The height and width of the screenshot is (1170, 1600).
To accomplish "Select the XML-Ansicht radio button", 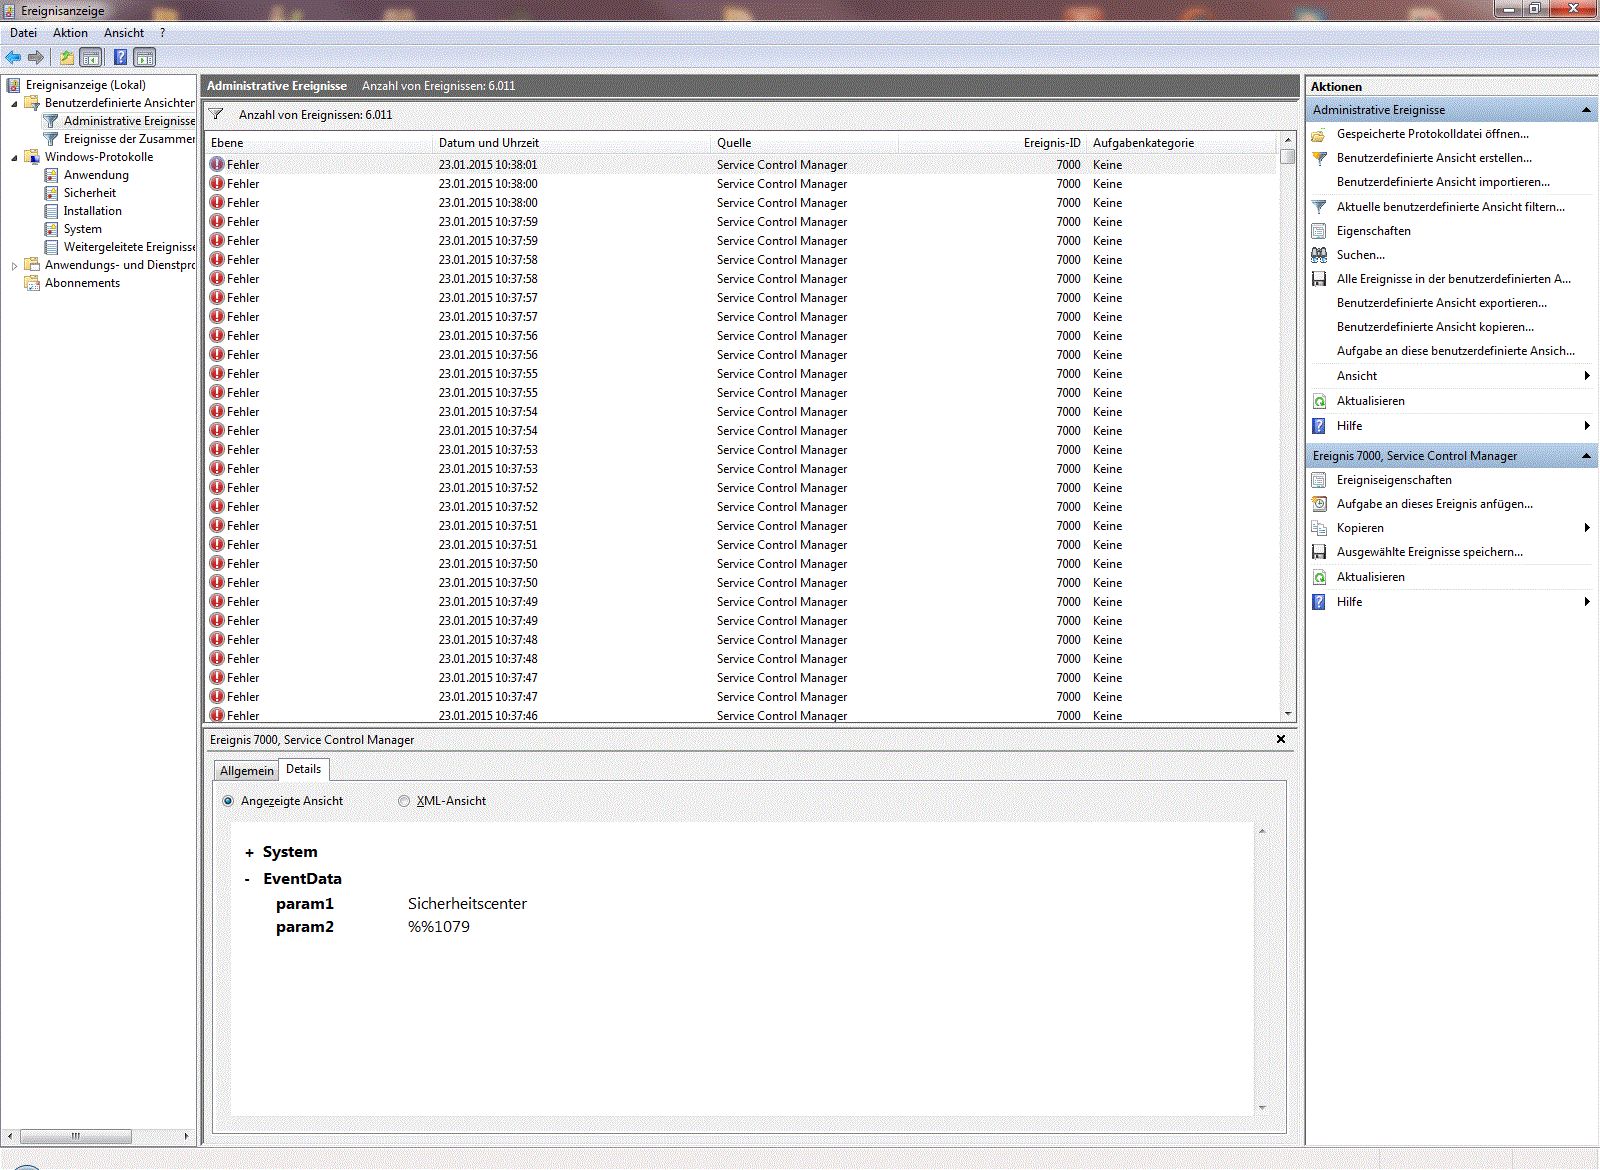I will (404, 801).
